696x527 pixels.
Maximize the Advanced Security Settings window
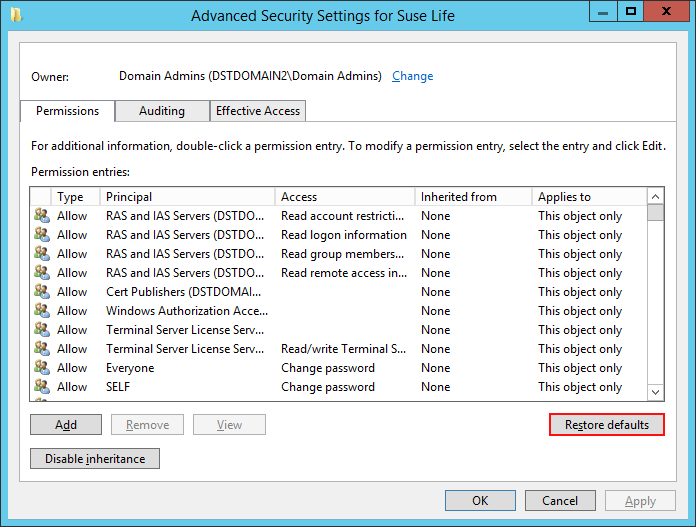tap(631, 12)
